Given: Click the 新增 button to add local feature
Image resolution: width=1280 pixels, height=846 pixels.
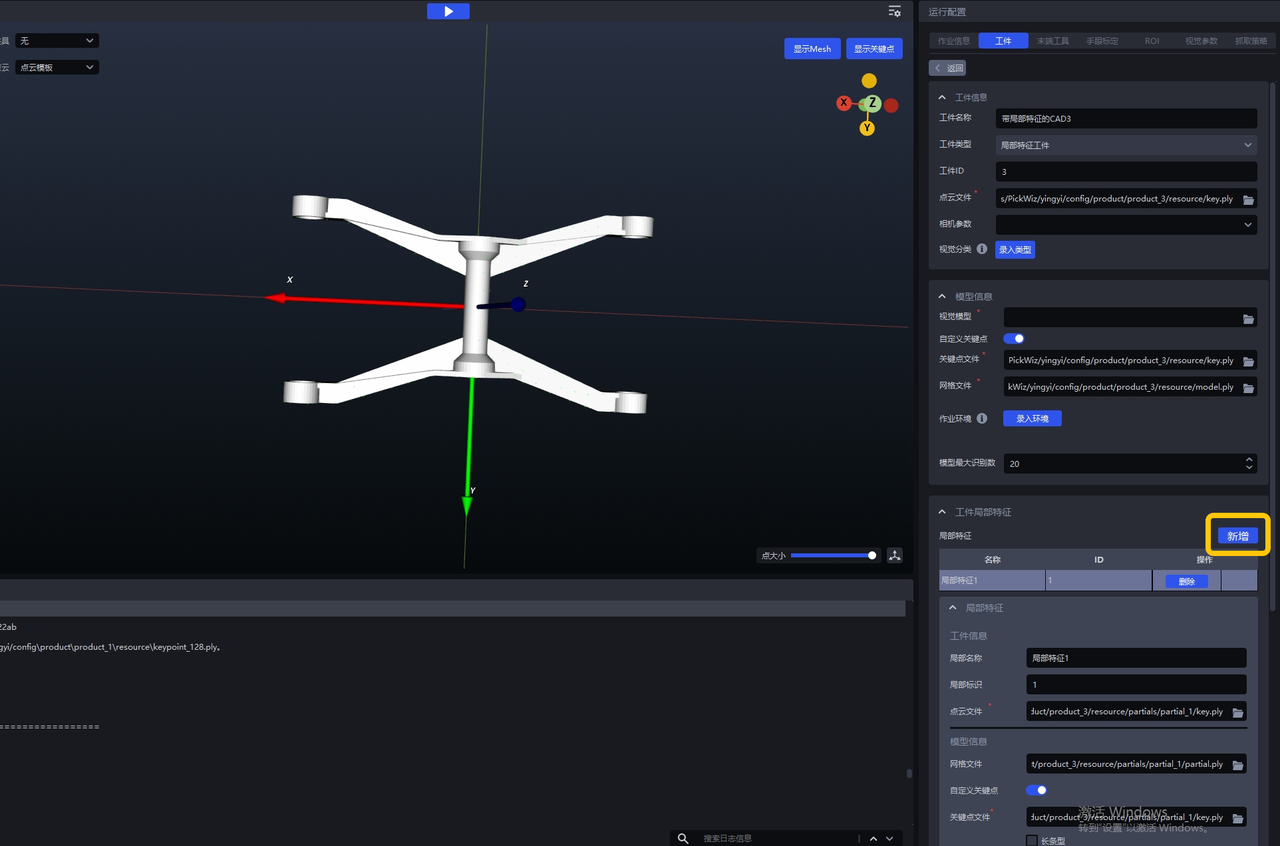Looking at the screenshot, I should [x=1237, y=536].
